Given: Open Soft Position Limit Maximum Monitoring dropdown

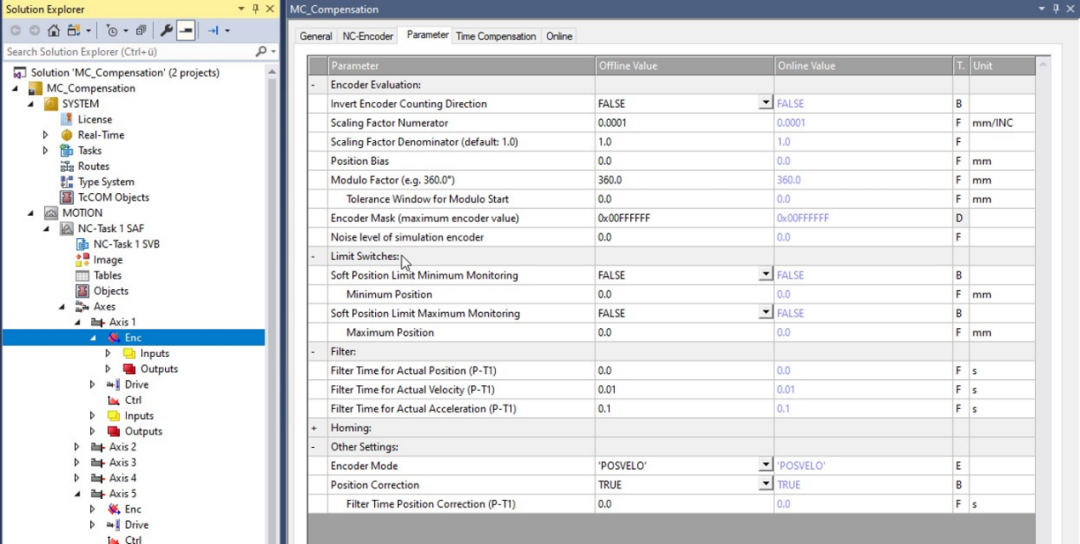Looking at the screenshot, I should pos(765,313).
